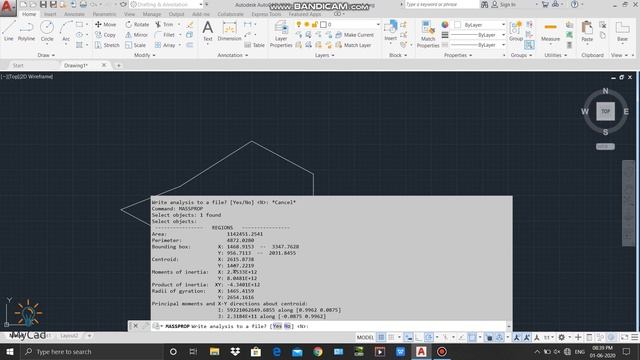Activate the Array tool
The image size is (640, 360).
click(x=165, y=45)
